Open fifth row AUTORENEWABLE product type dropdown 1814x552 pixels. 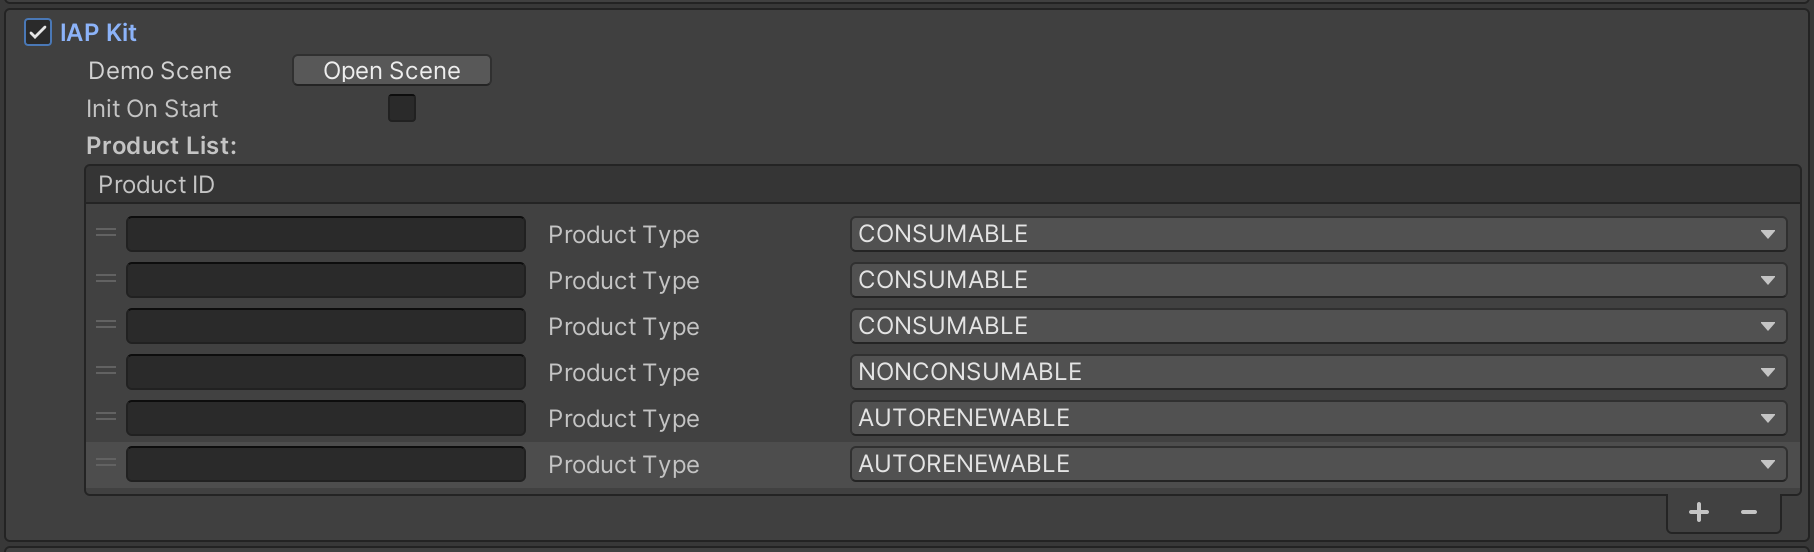point(1317,418)
